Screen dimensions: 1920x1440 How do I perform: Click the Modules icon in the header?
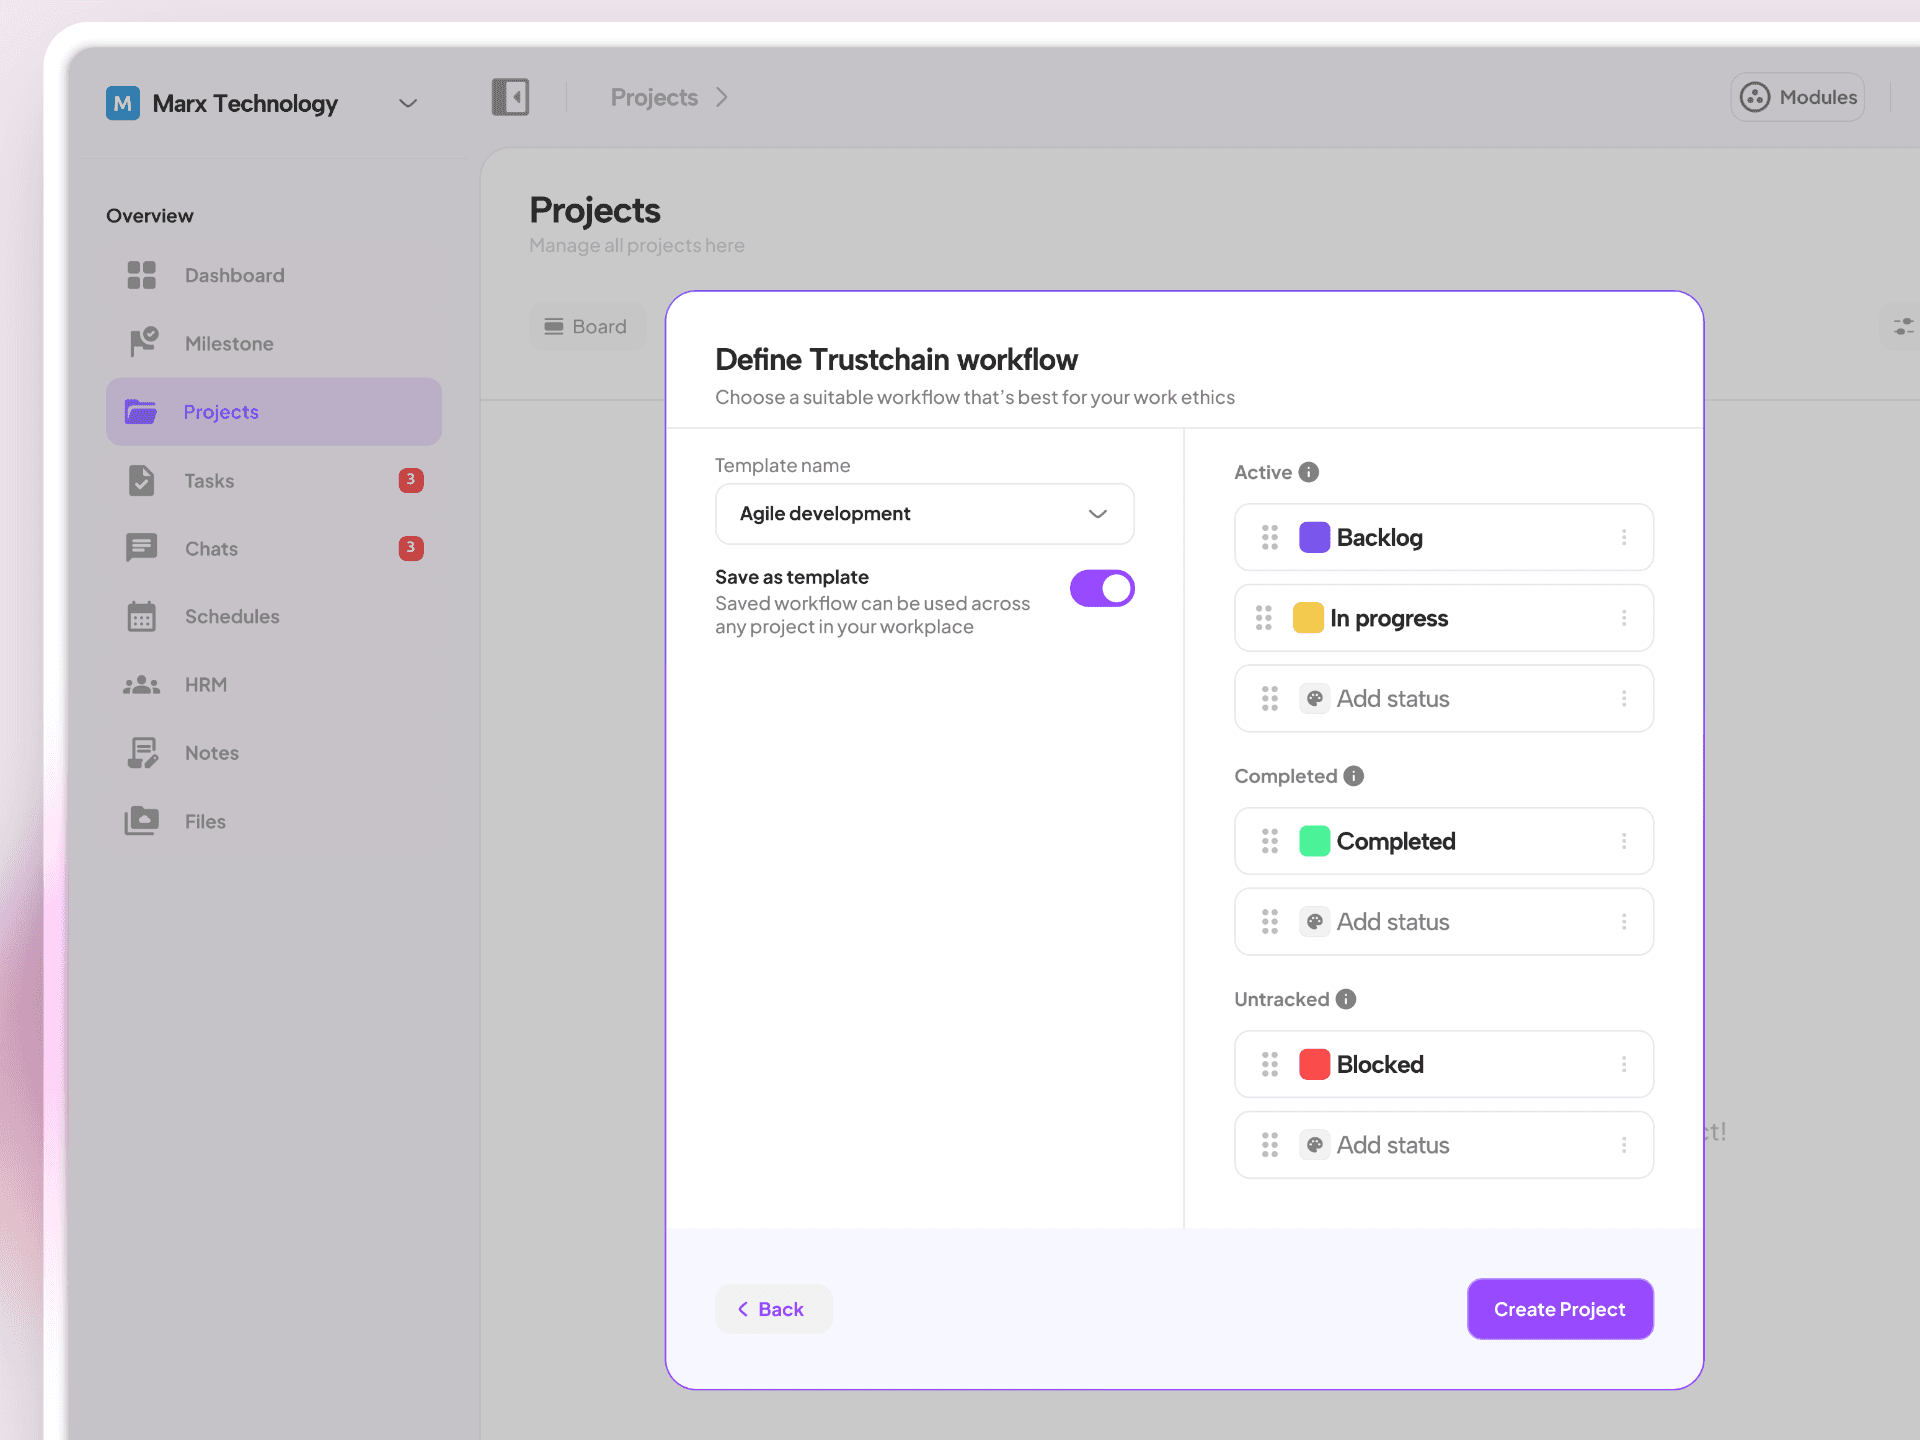1754,97
